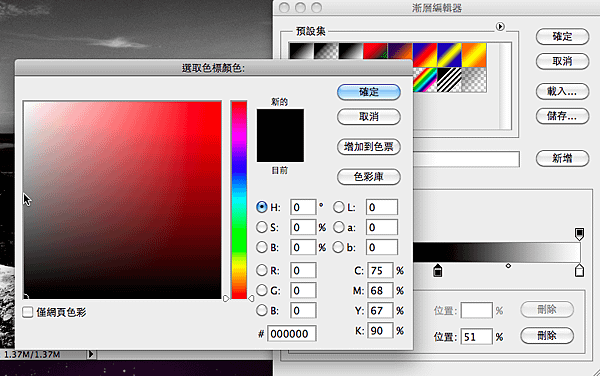Enable 僅網頁色彩 checkbox

click(28, 312)
